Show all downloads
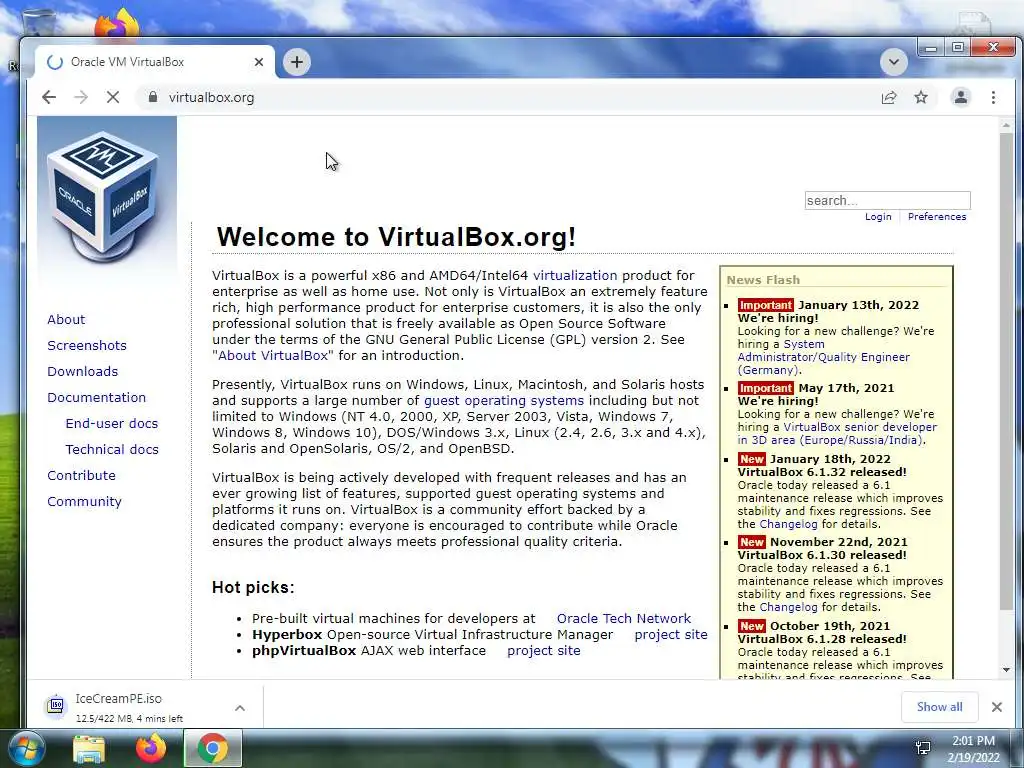Viewport: 1024px width, 768px height. (x=939, y=707)
